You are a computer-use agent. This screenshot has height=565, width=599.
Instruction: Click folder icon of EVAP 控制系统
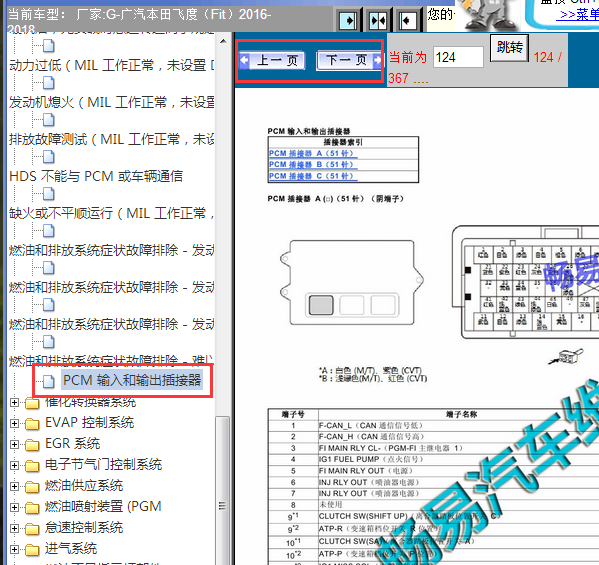pyautogui.click(x=32, y=423)
